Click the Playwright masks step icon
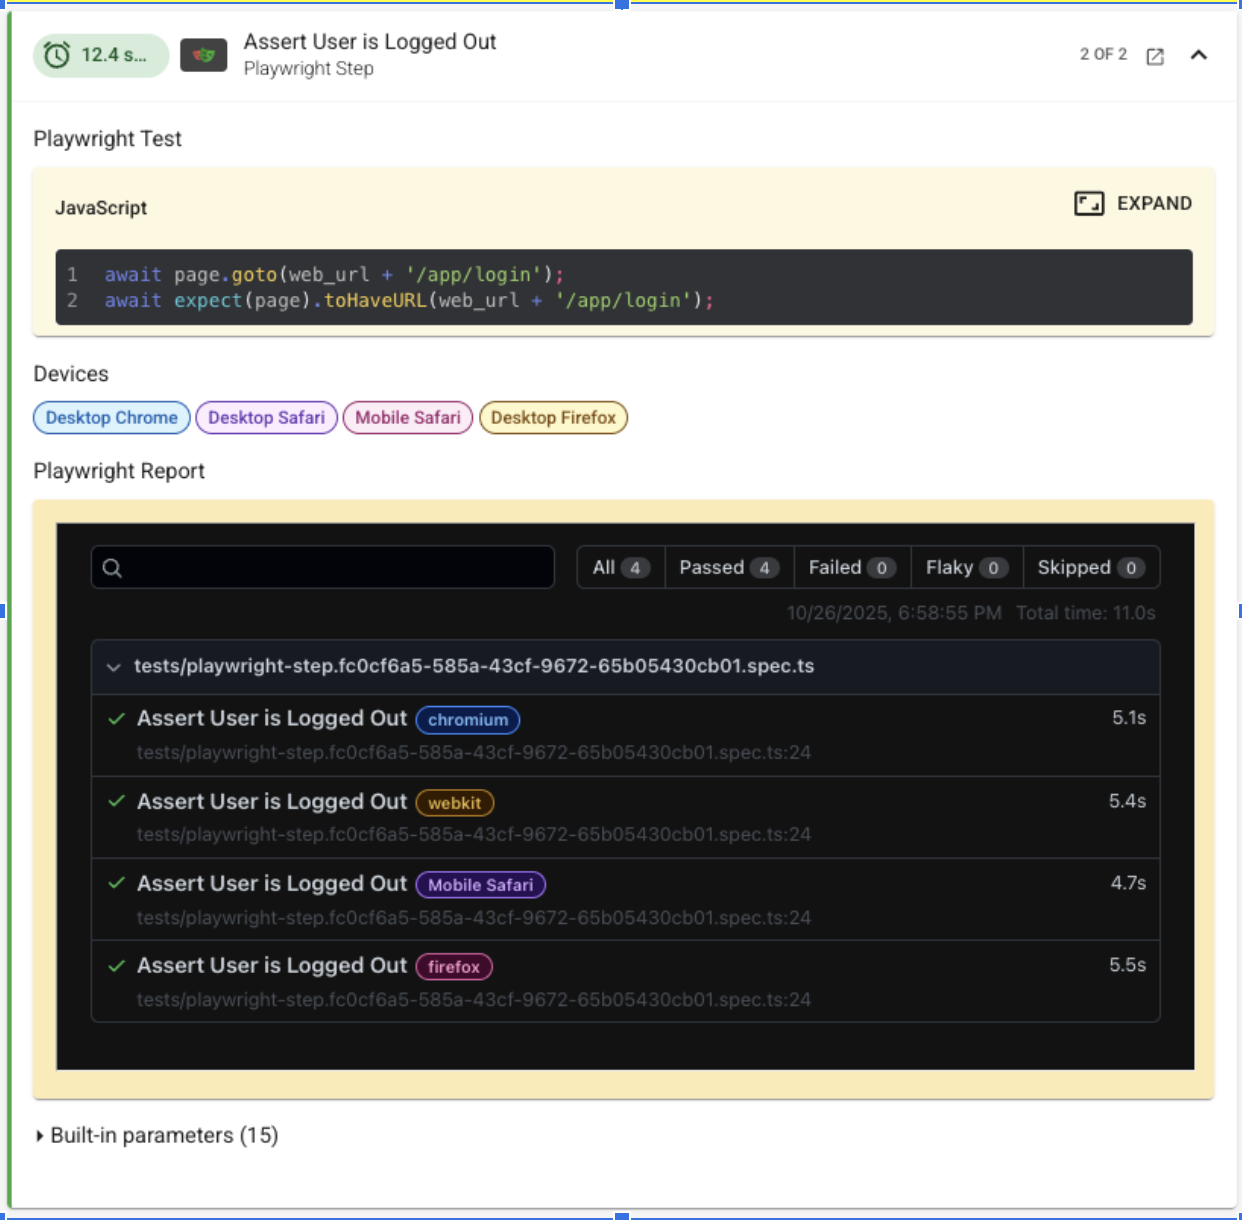This screenshot has height=1220, width=1242. coord(204,55)
